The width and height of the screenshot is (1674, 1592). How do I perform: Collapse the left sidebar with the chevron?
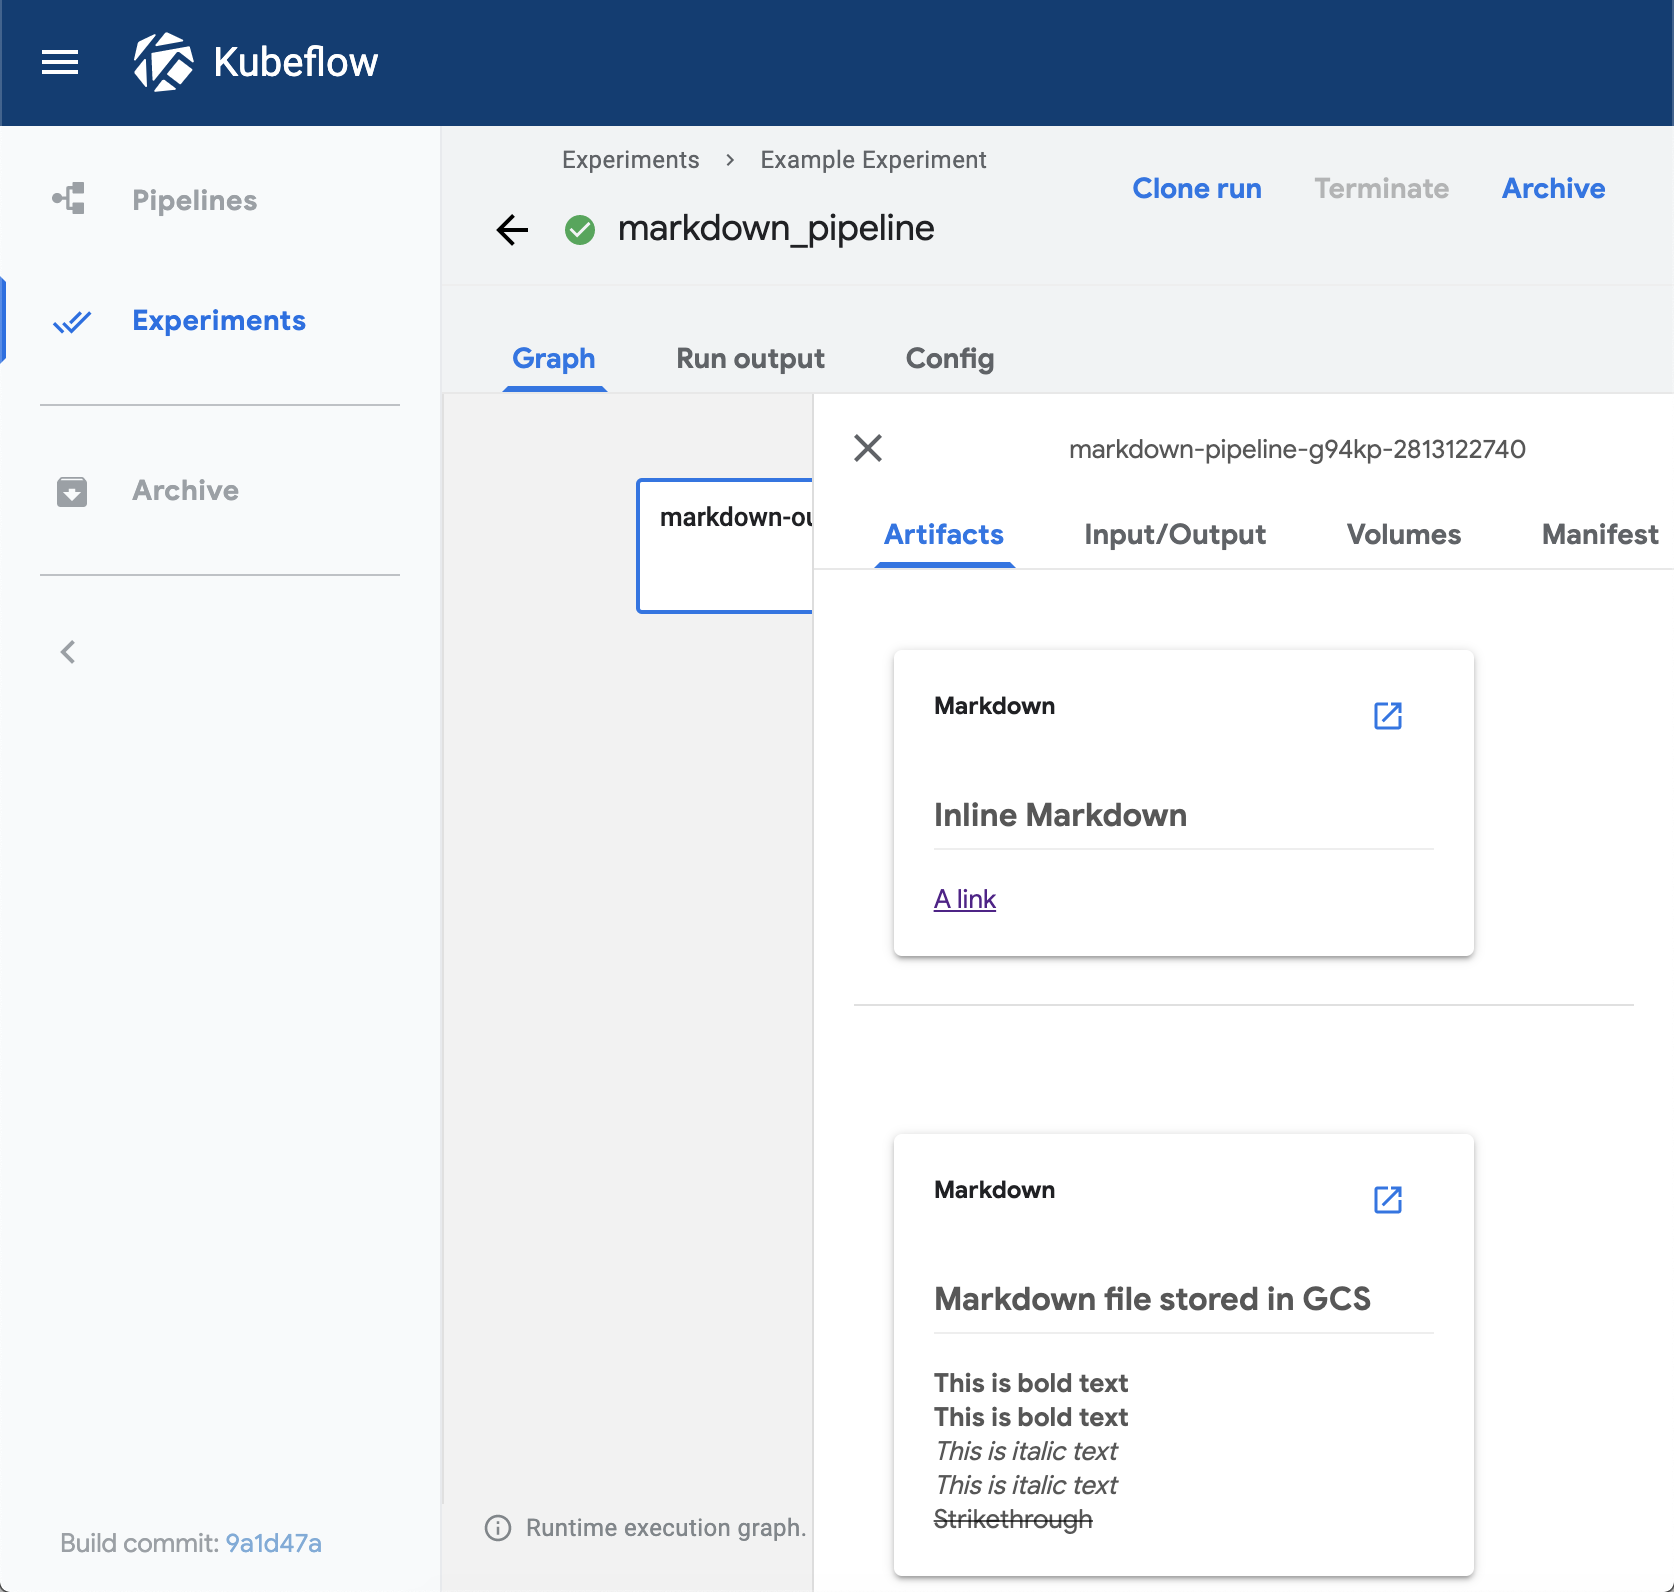click(67, 651)
